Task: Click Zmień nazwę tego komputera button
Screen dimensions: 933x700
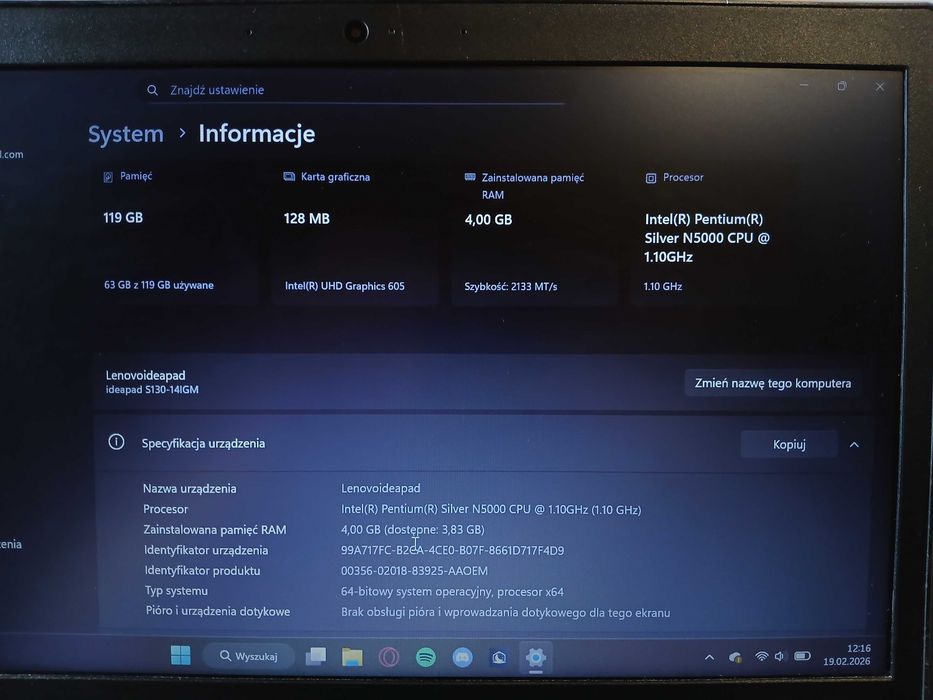Action: click(x=773, y=383)
